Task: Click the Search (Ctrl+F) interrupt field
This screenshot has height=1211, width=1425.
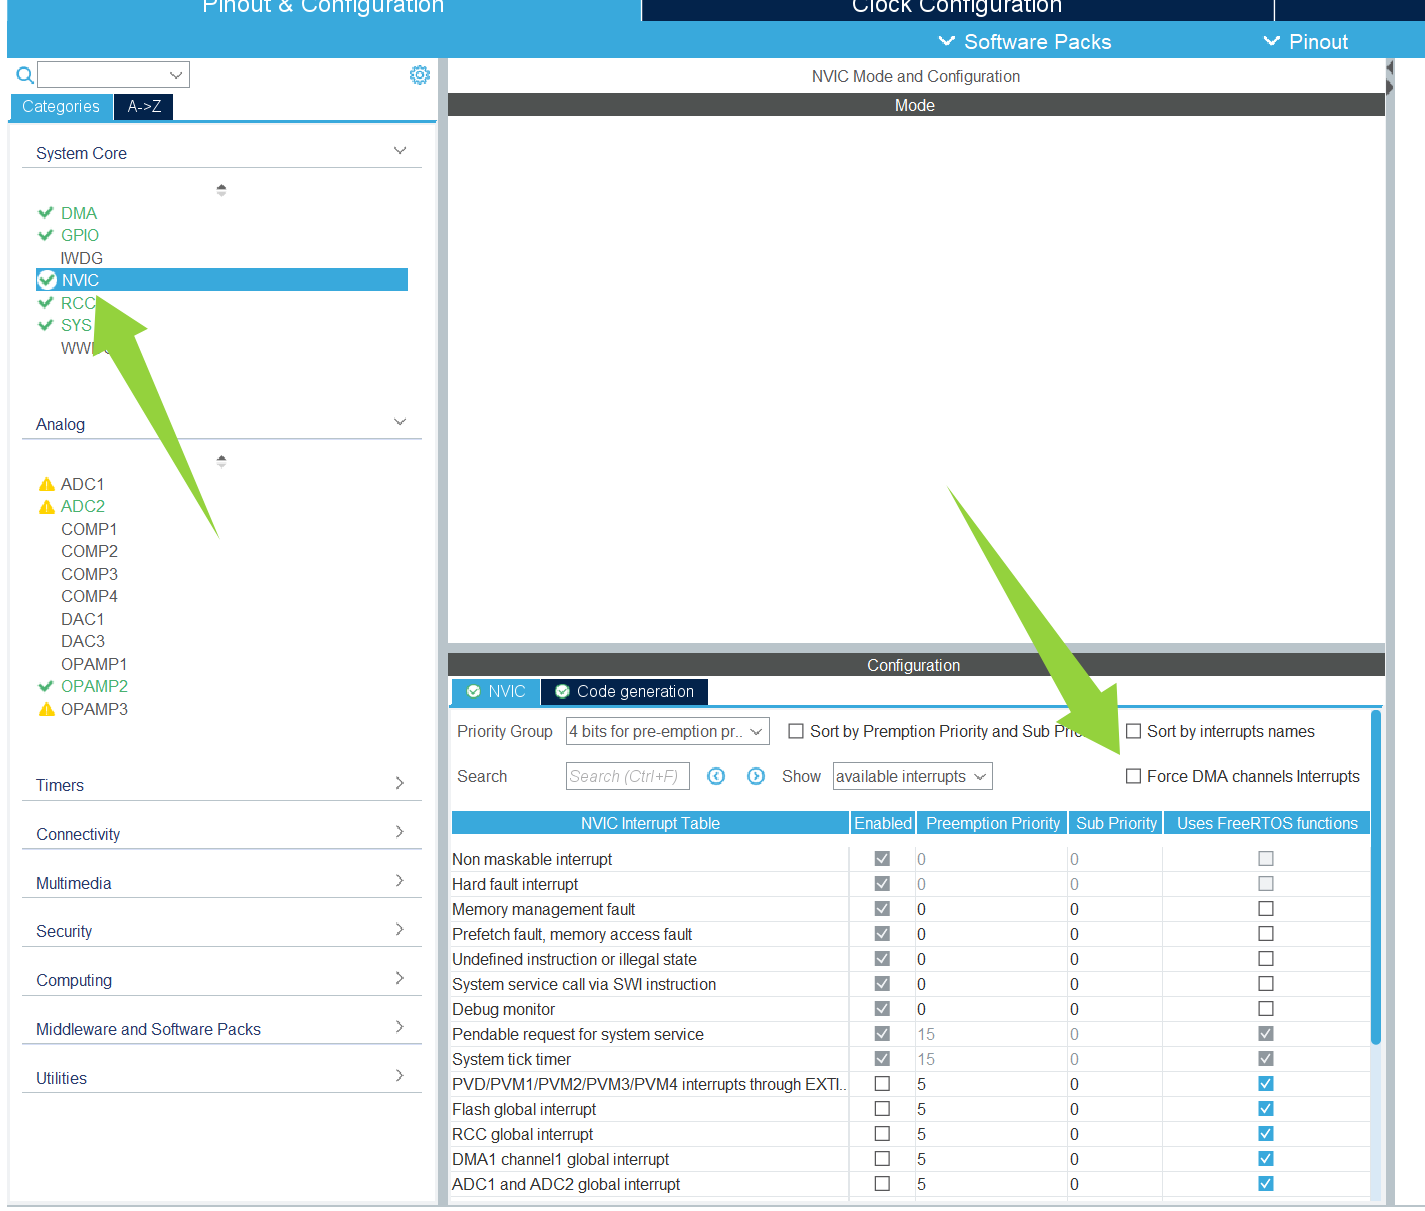Action: pos(627,776)
